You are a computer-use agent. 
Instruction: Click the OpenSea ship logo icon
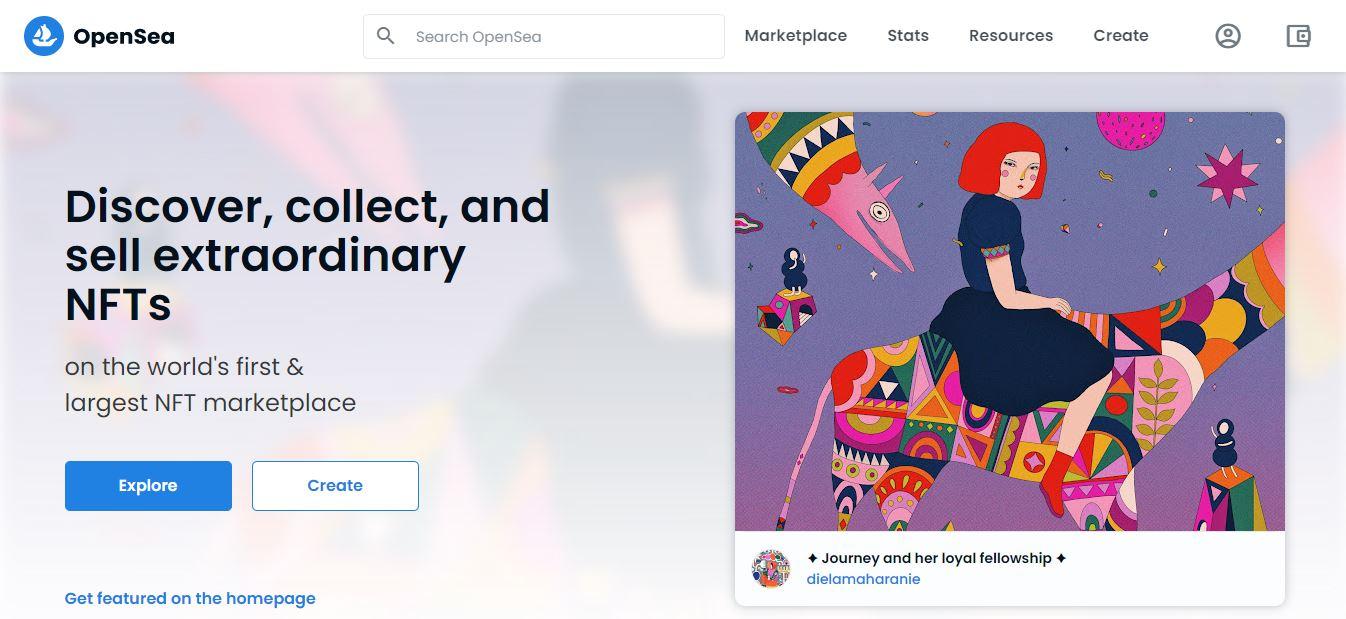[43, 36]
